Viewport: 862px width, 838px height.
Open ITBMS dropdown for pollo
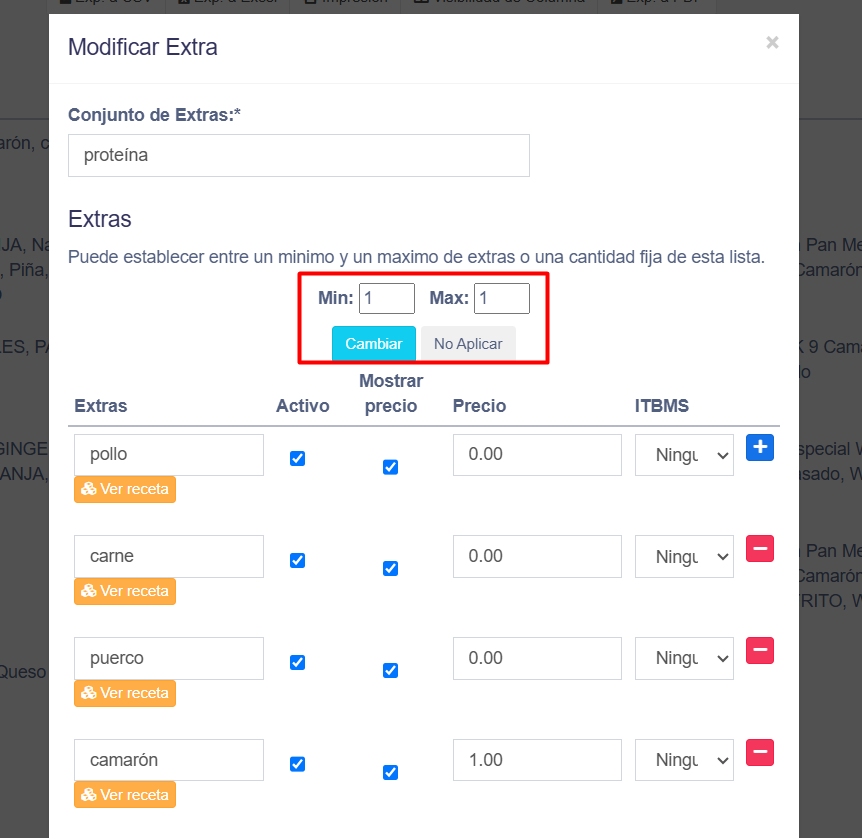[684, 455]
